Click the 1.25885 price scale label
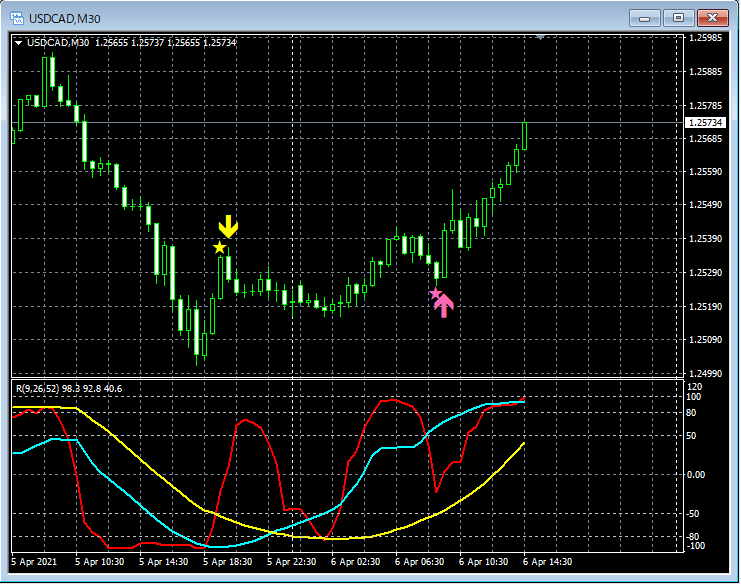This screenshot has width=741, height=584. [x=706, y=72]
